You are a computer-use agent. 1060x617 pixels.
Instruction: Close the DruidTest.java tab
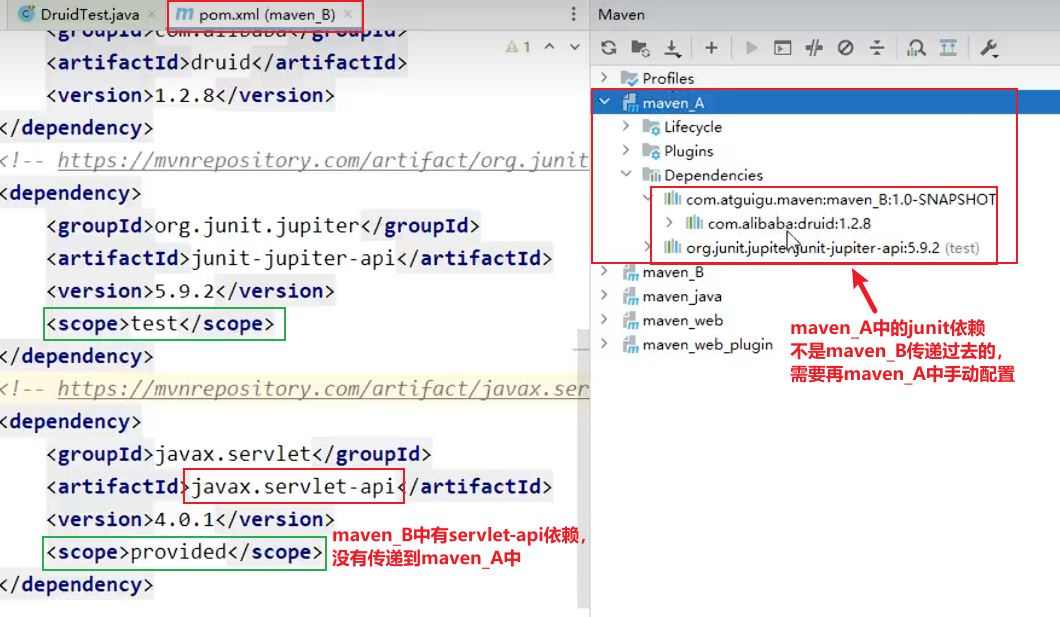(x=152, y=14)
